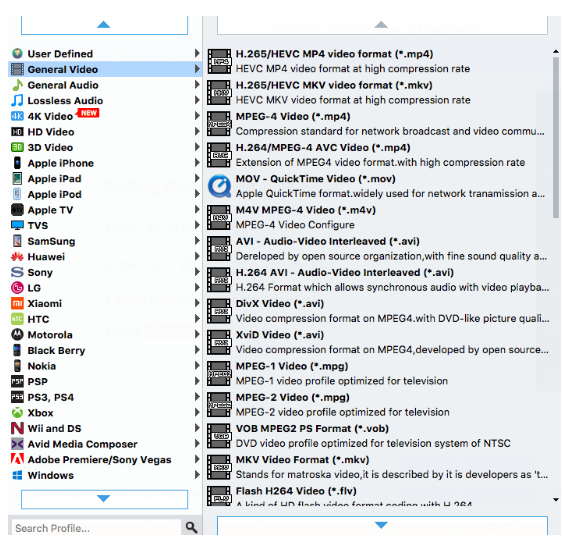Expand the PS3, PS4 submenu arrow
563x539 pixels.
click(x=197, y=397)
